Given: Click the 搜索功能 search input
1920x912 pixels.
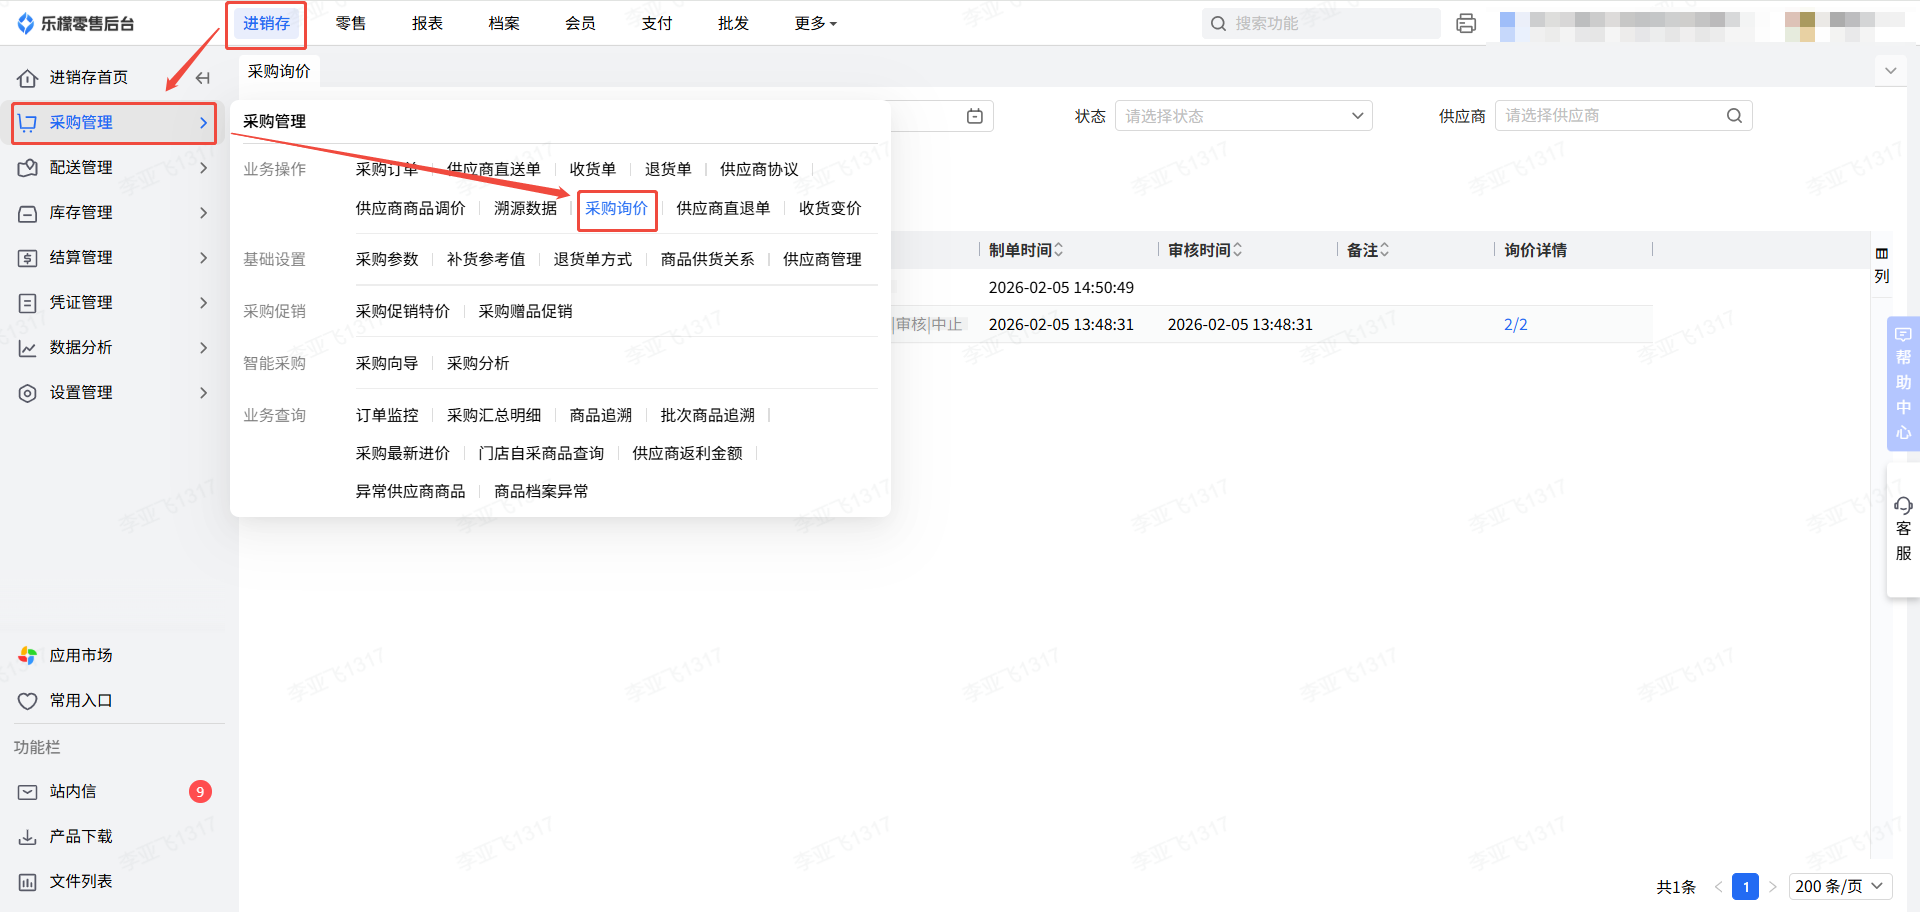Looking at the screenshot, I should click(x=1321, y=23).
